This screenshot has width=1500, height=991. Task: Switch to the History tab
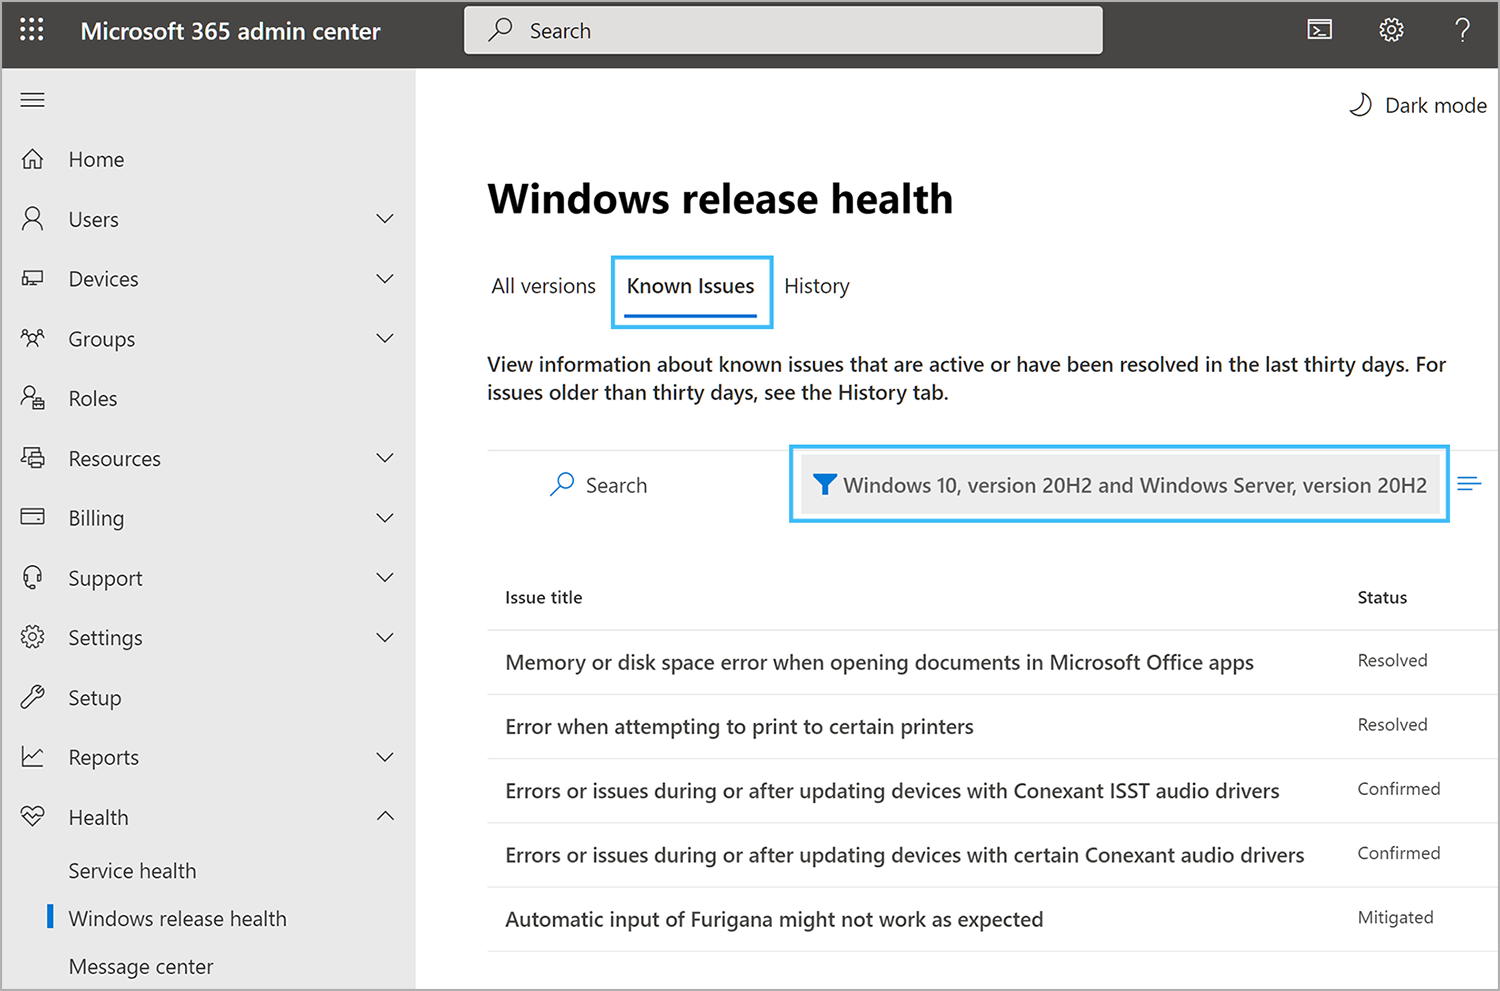tap(816, 286)
